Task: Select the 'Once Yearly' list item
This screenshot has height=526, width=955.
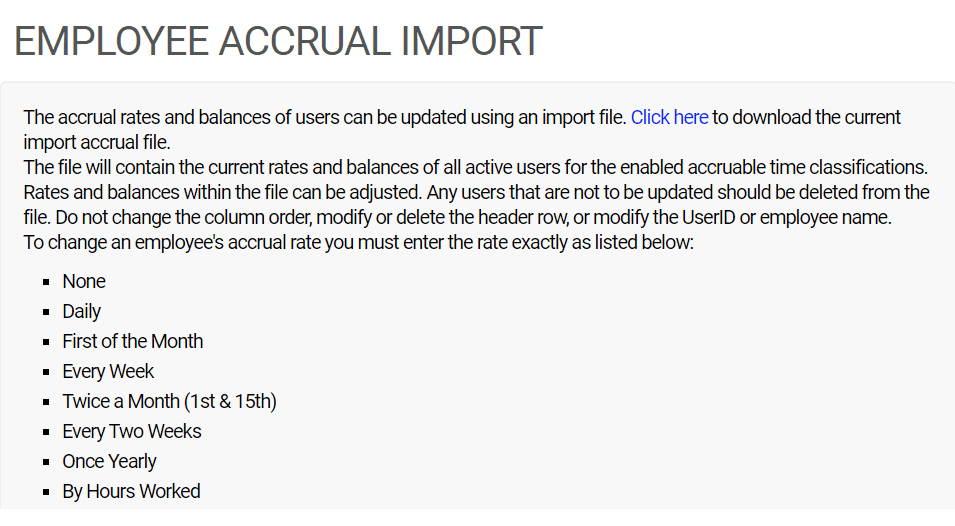Action: pyautogui.click(x=110, y=461)
